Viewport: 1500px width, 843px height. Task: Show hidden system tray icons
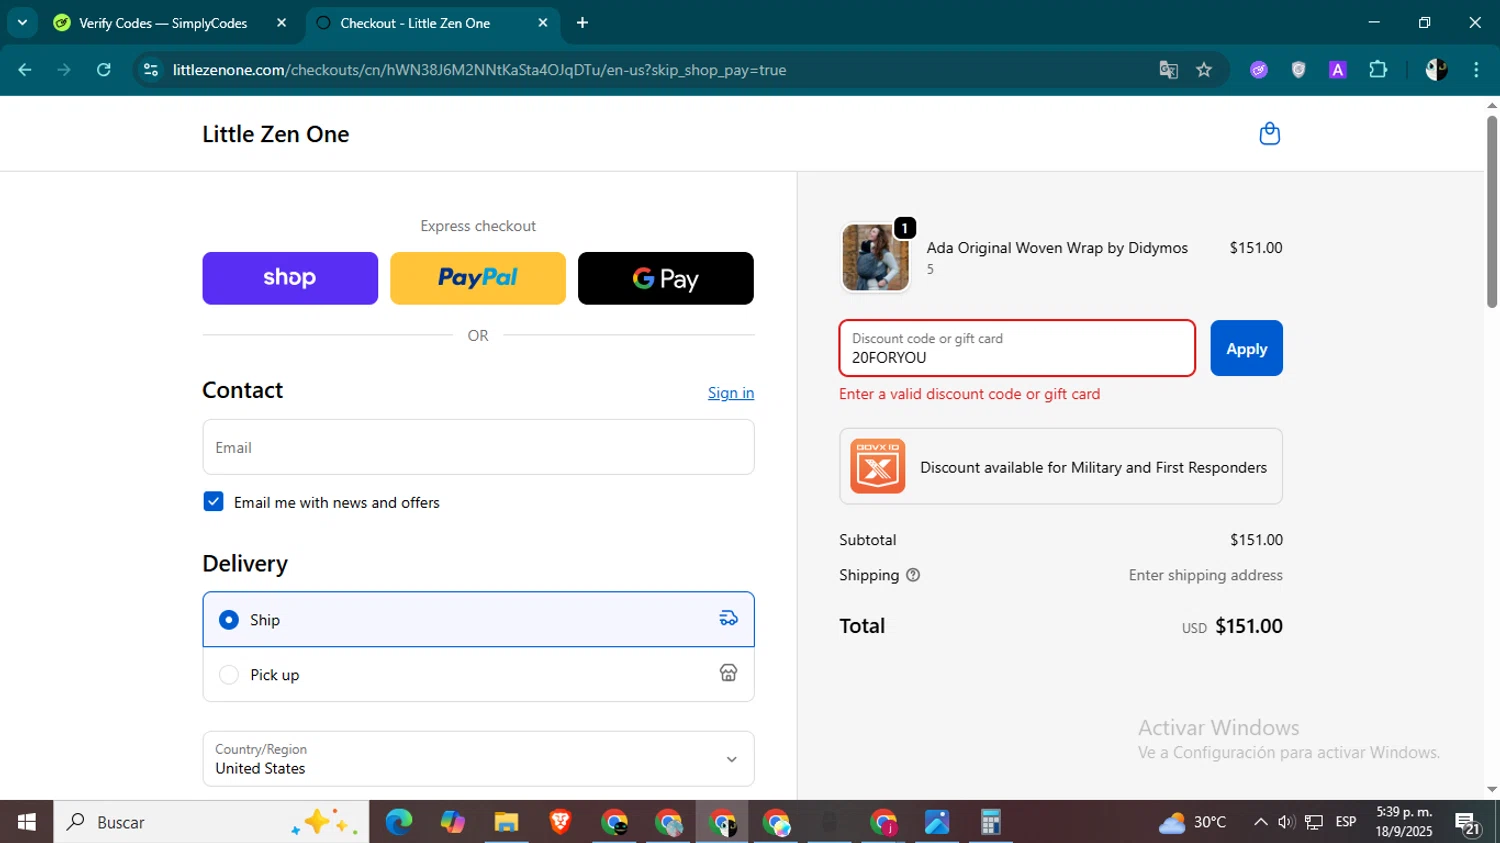1260,822
